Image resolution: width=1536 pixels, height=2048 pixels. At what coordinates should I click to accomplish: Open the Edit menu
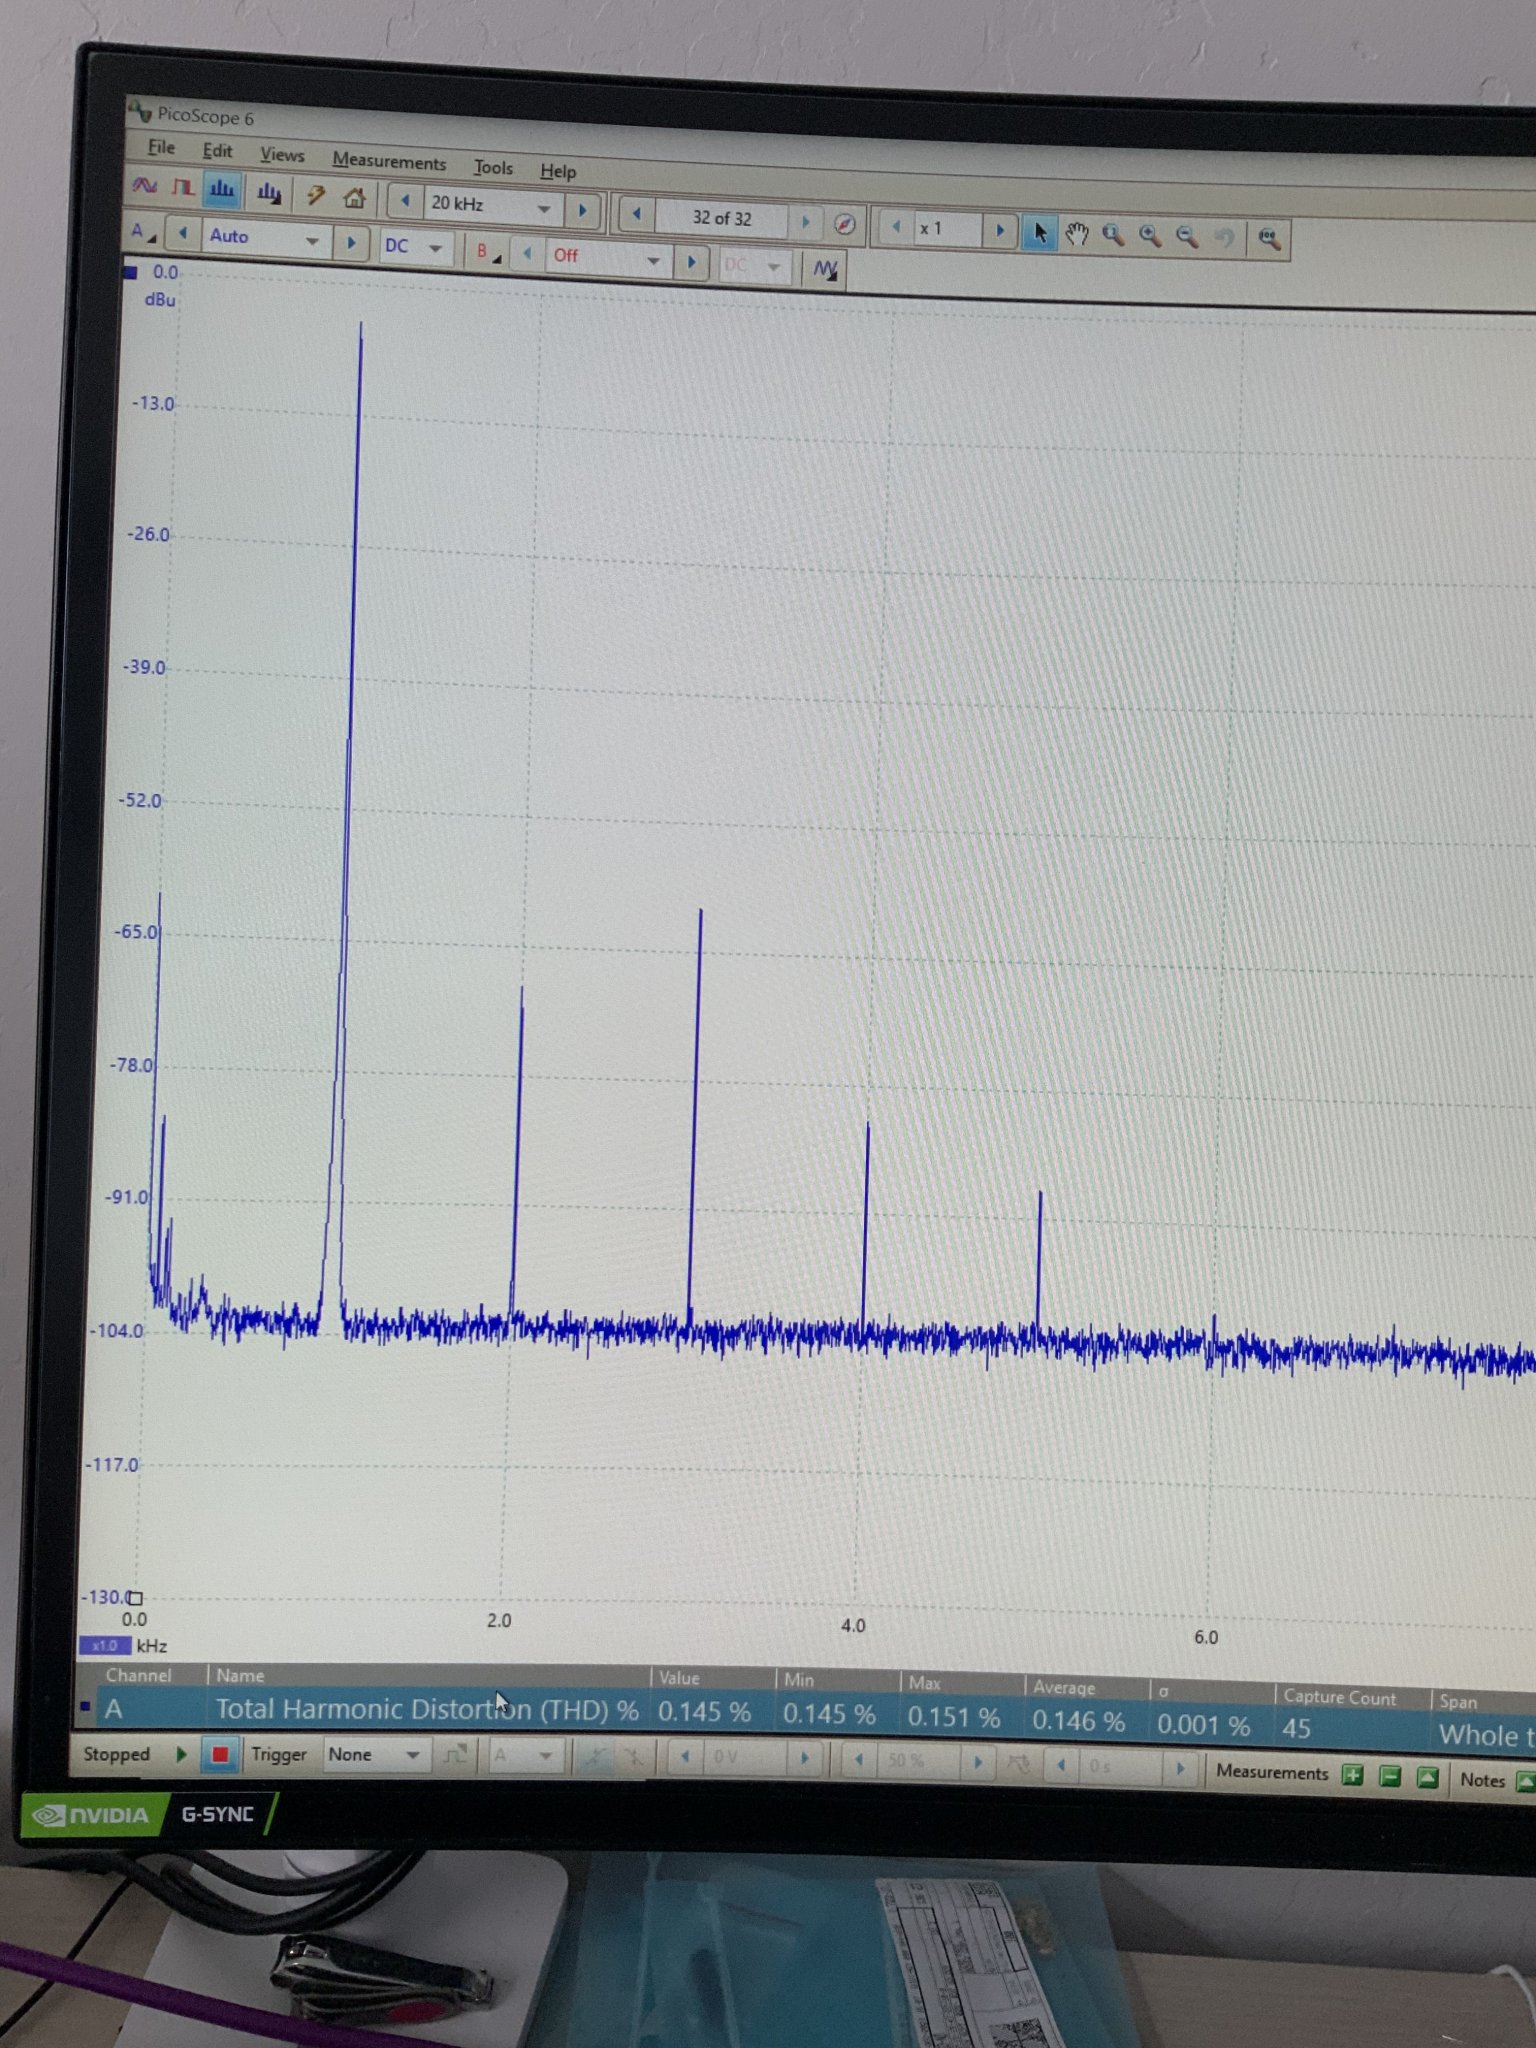[217, 151]
